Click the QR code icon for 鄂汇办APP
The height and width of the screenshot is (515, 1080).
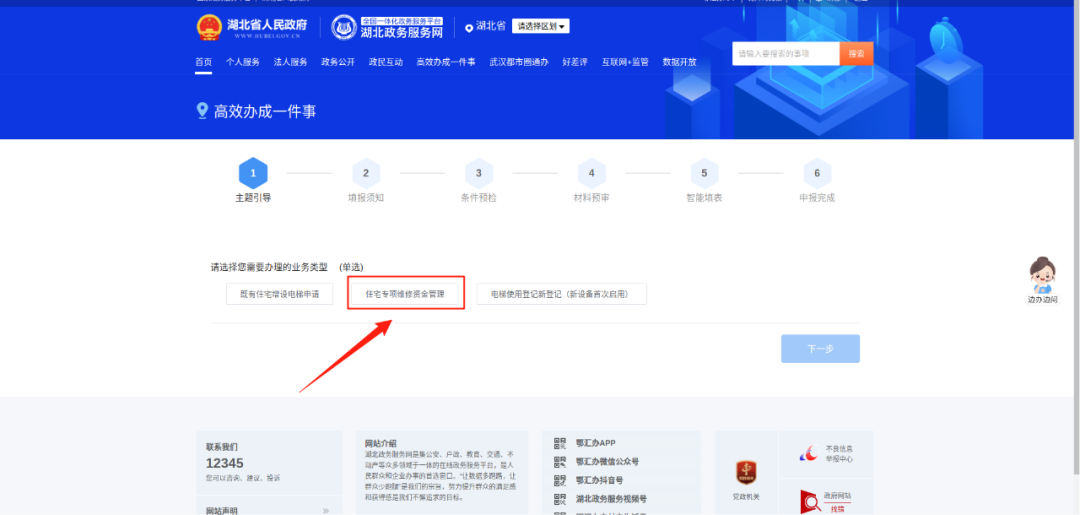click(561, 444)
